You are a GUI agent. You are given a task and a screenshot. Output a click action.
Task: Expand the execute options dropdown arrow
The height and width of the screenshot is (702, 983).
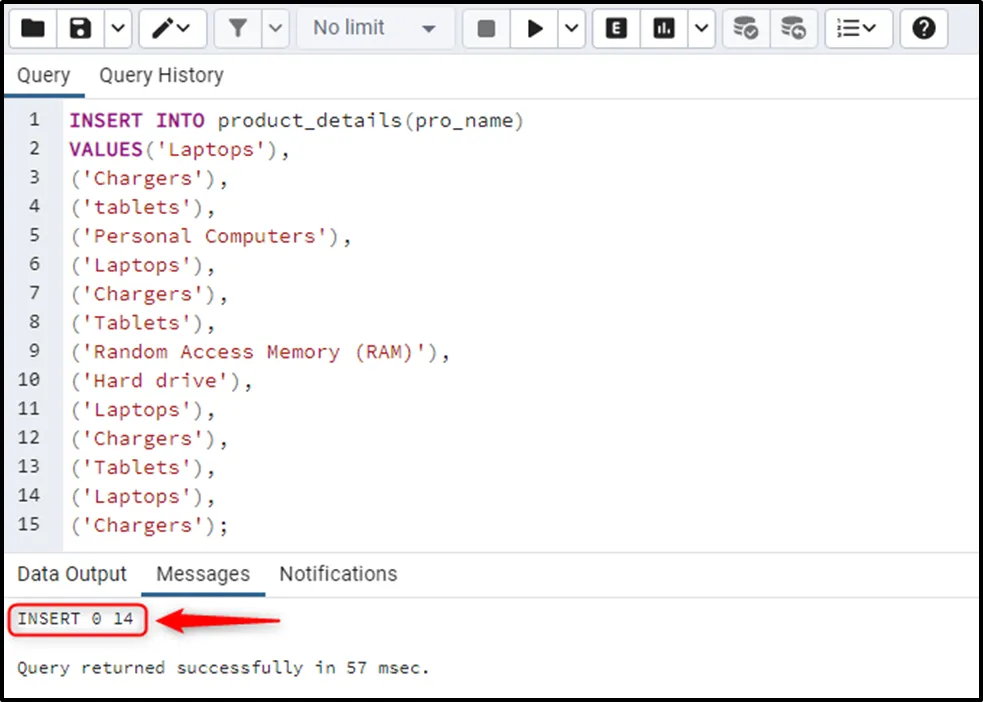pyautogui.click(x=571, y=28)
